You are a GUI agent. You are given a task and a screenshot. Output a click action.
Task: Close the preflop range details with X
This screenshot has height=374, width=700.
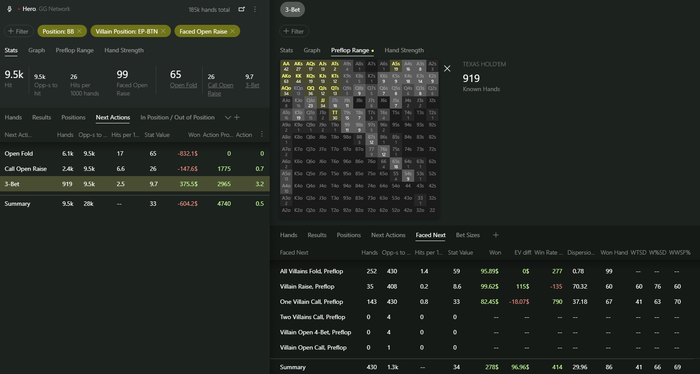pos(447,68)
